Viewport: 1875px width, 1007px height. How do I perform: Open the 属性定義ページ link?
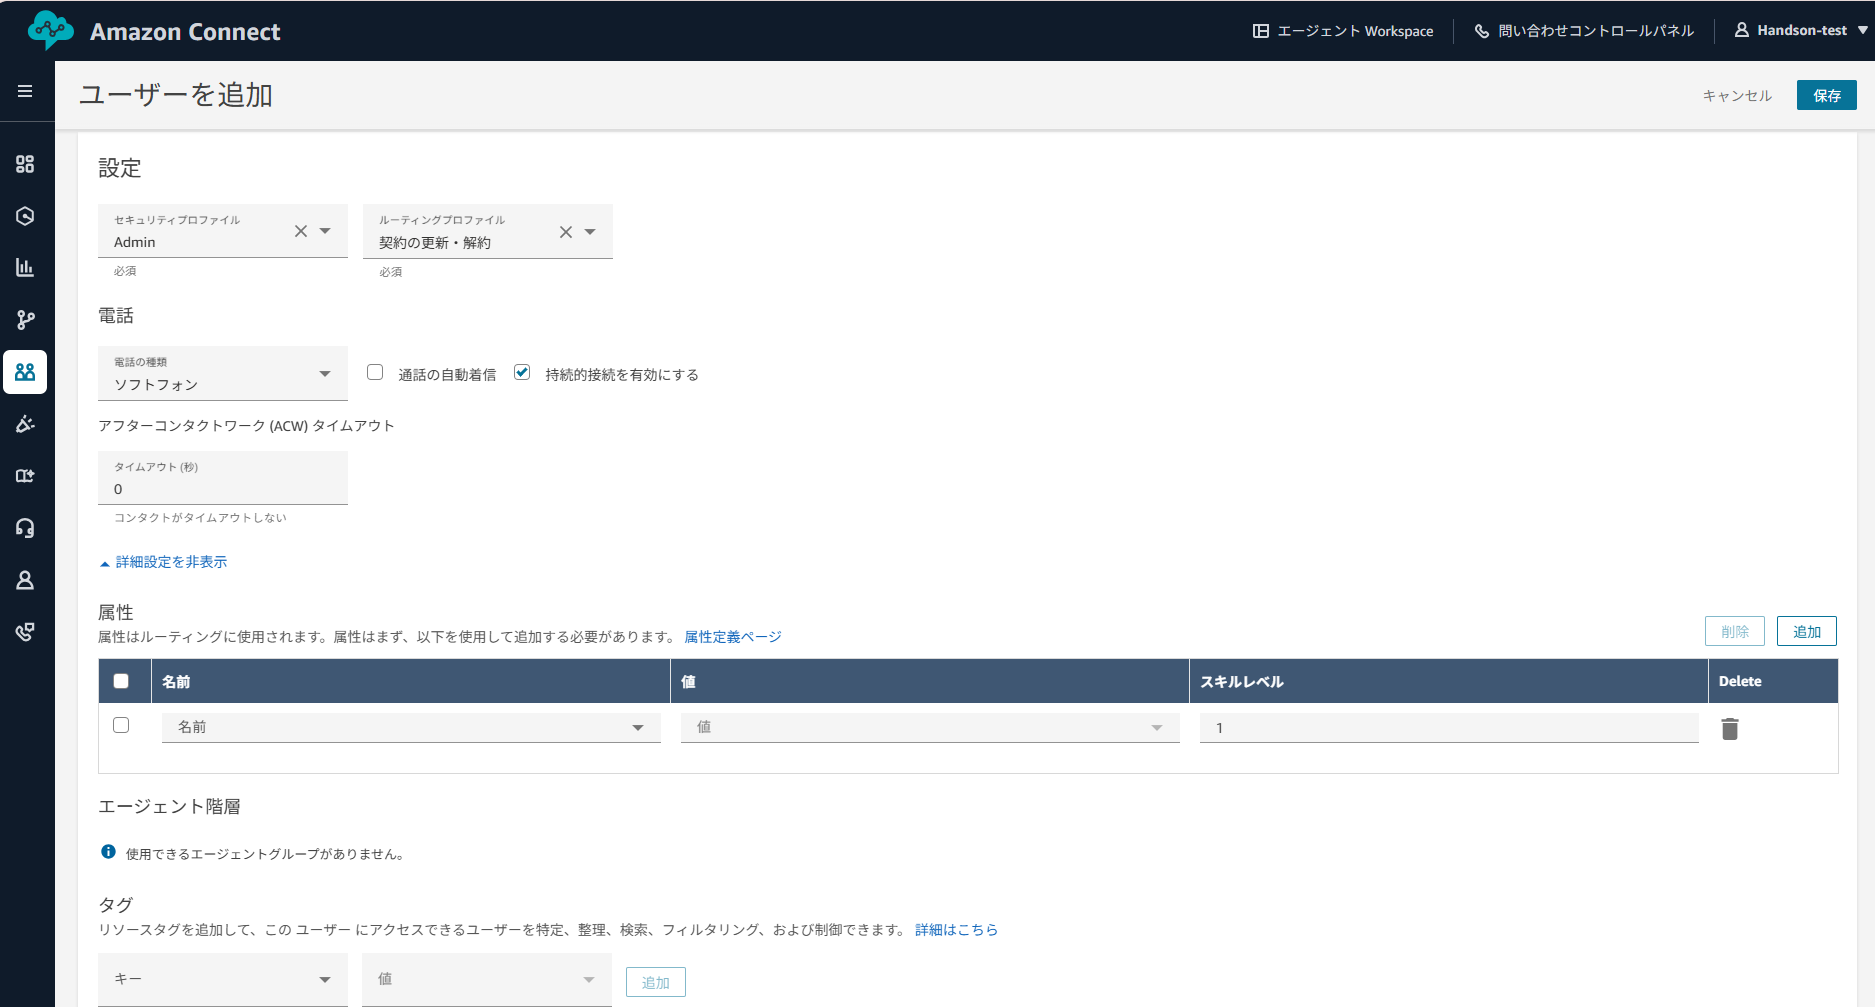point(733,637)
